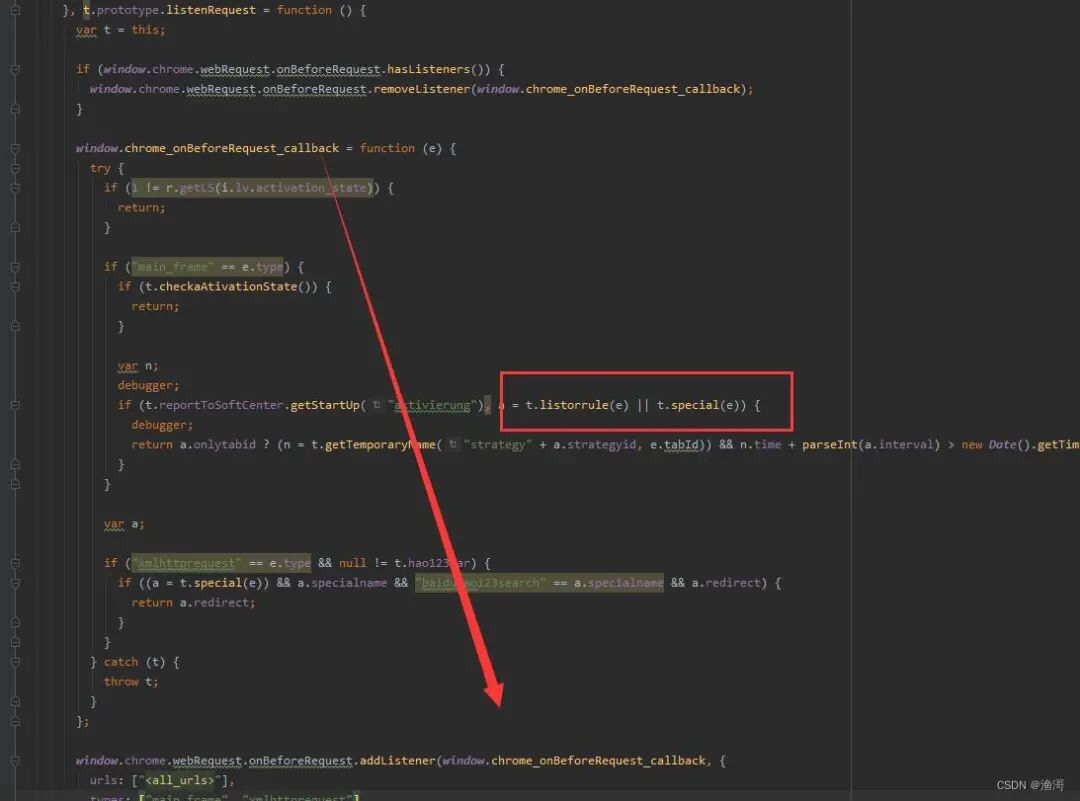Screen dimensions: 1080x801
Task: Collapse the r.getLS activation_state if block
Action: [15, 188]
